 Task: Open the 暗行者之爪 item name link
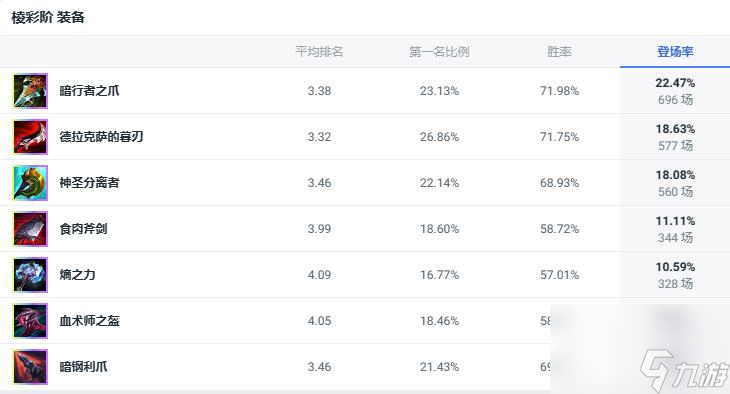[x=89, y=90]
